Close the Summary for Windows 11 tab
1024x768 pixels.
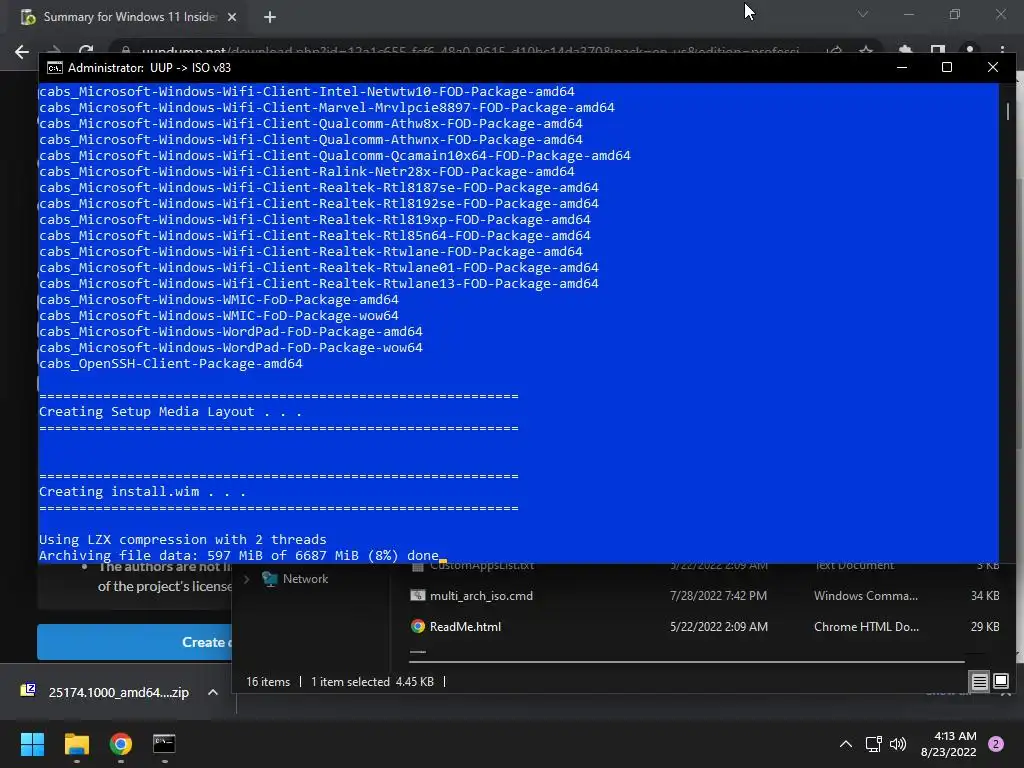232,17
